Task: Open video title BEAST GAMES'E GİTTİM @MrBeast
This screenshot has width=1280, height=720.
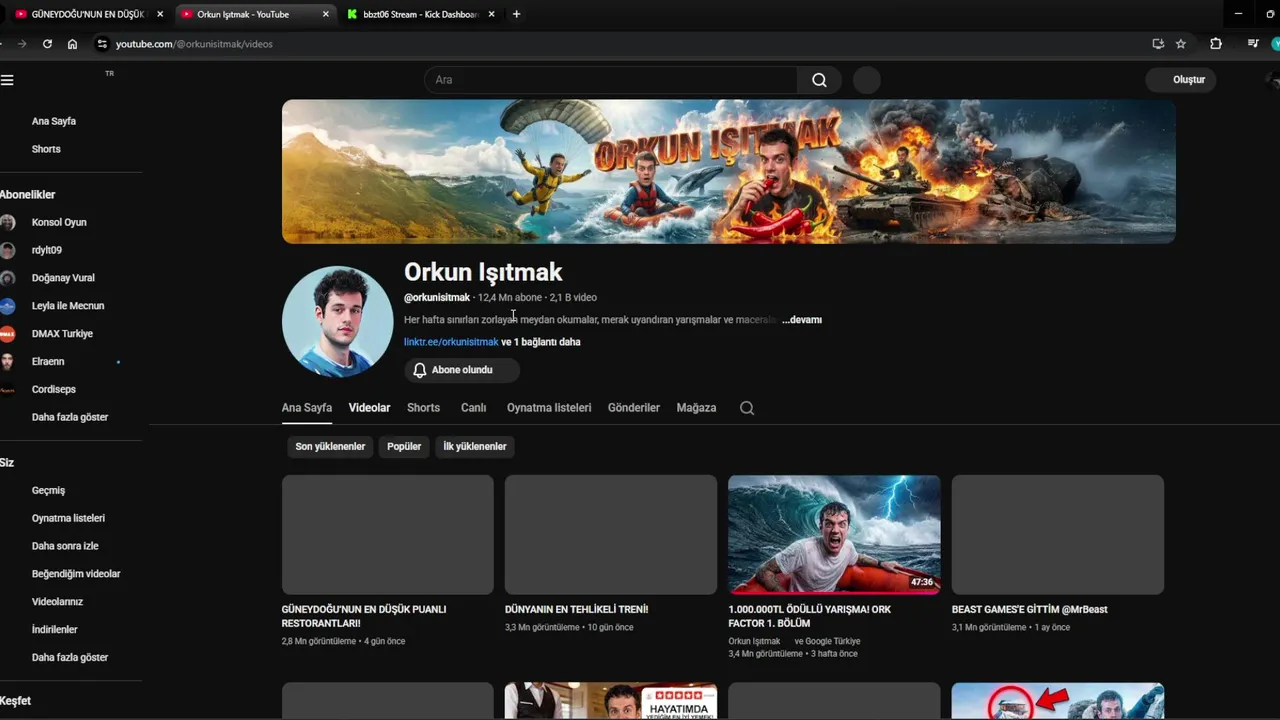Action: coord(1030,609)
